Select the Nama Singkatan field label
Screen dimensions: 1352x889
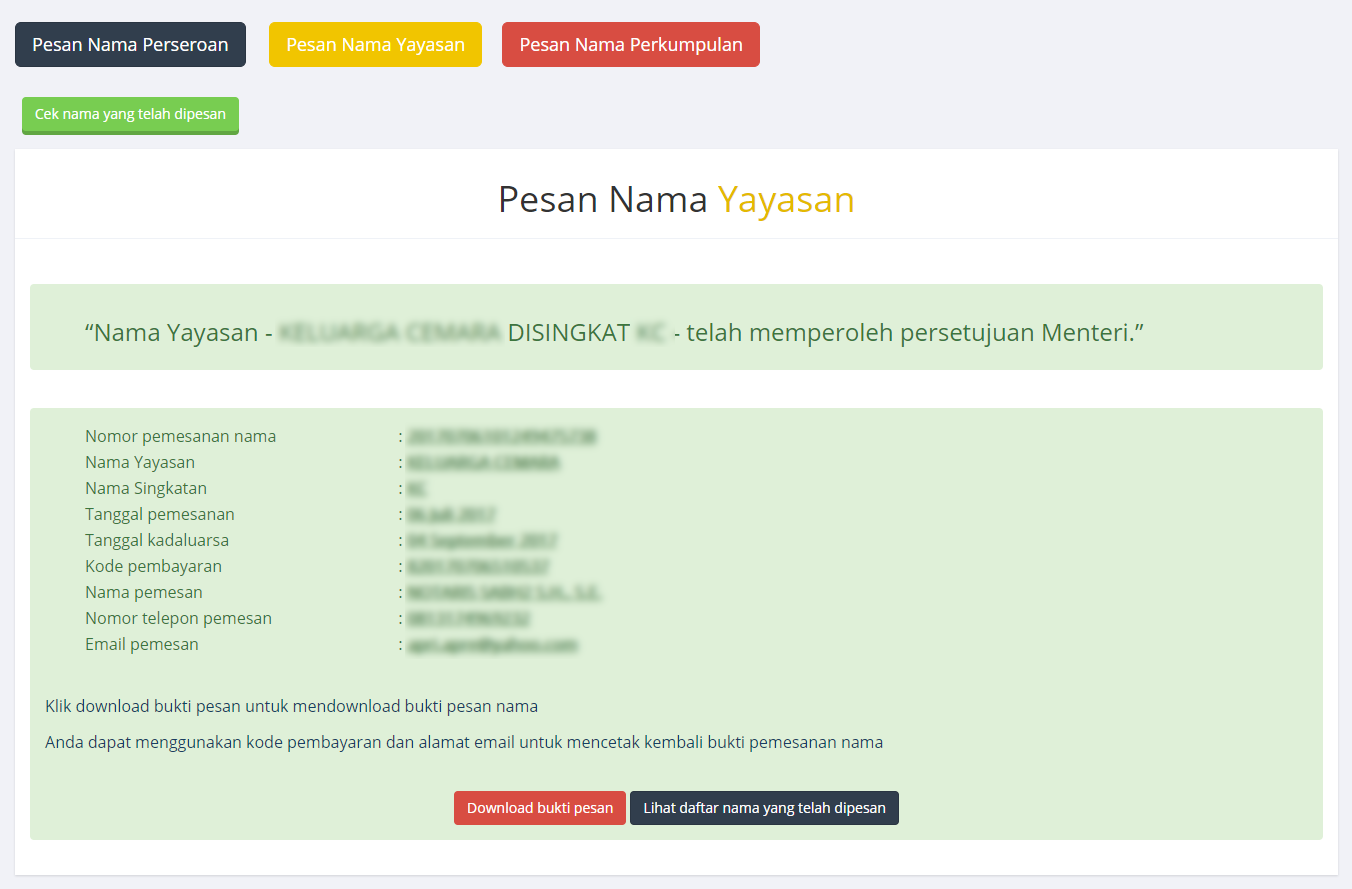146,488
